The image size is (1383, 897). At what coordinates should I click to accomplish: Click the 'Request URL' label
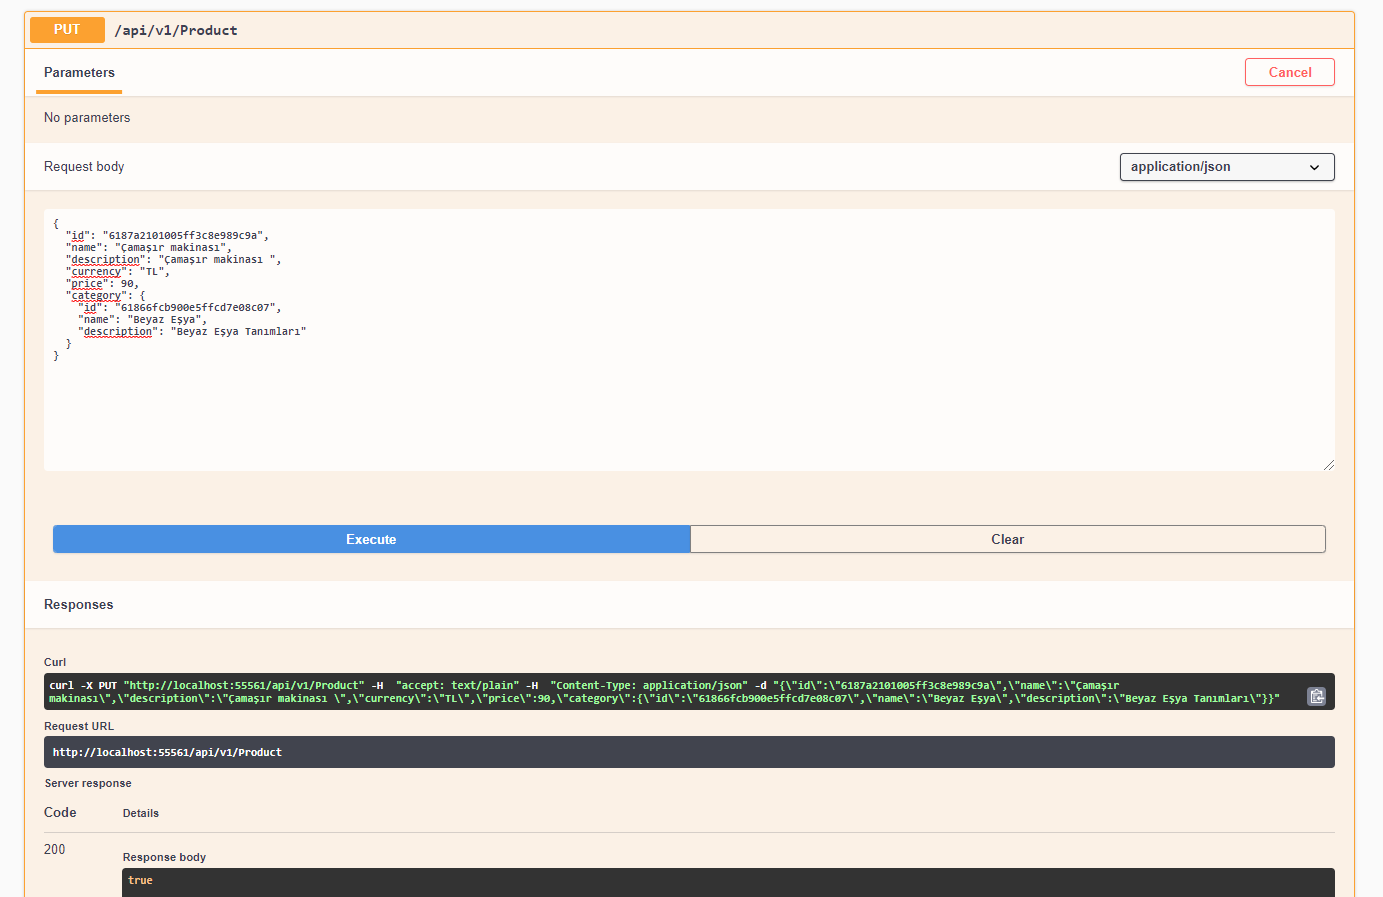[79, 726]
